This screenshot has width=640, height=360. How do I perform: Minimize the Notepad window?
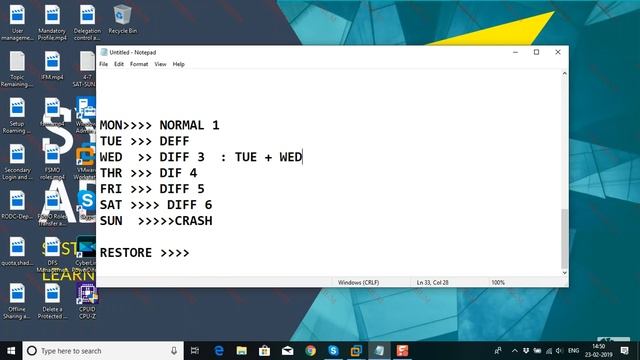(x=516, y=52)
